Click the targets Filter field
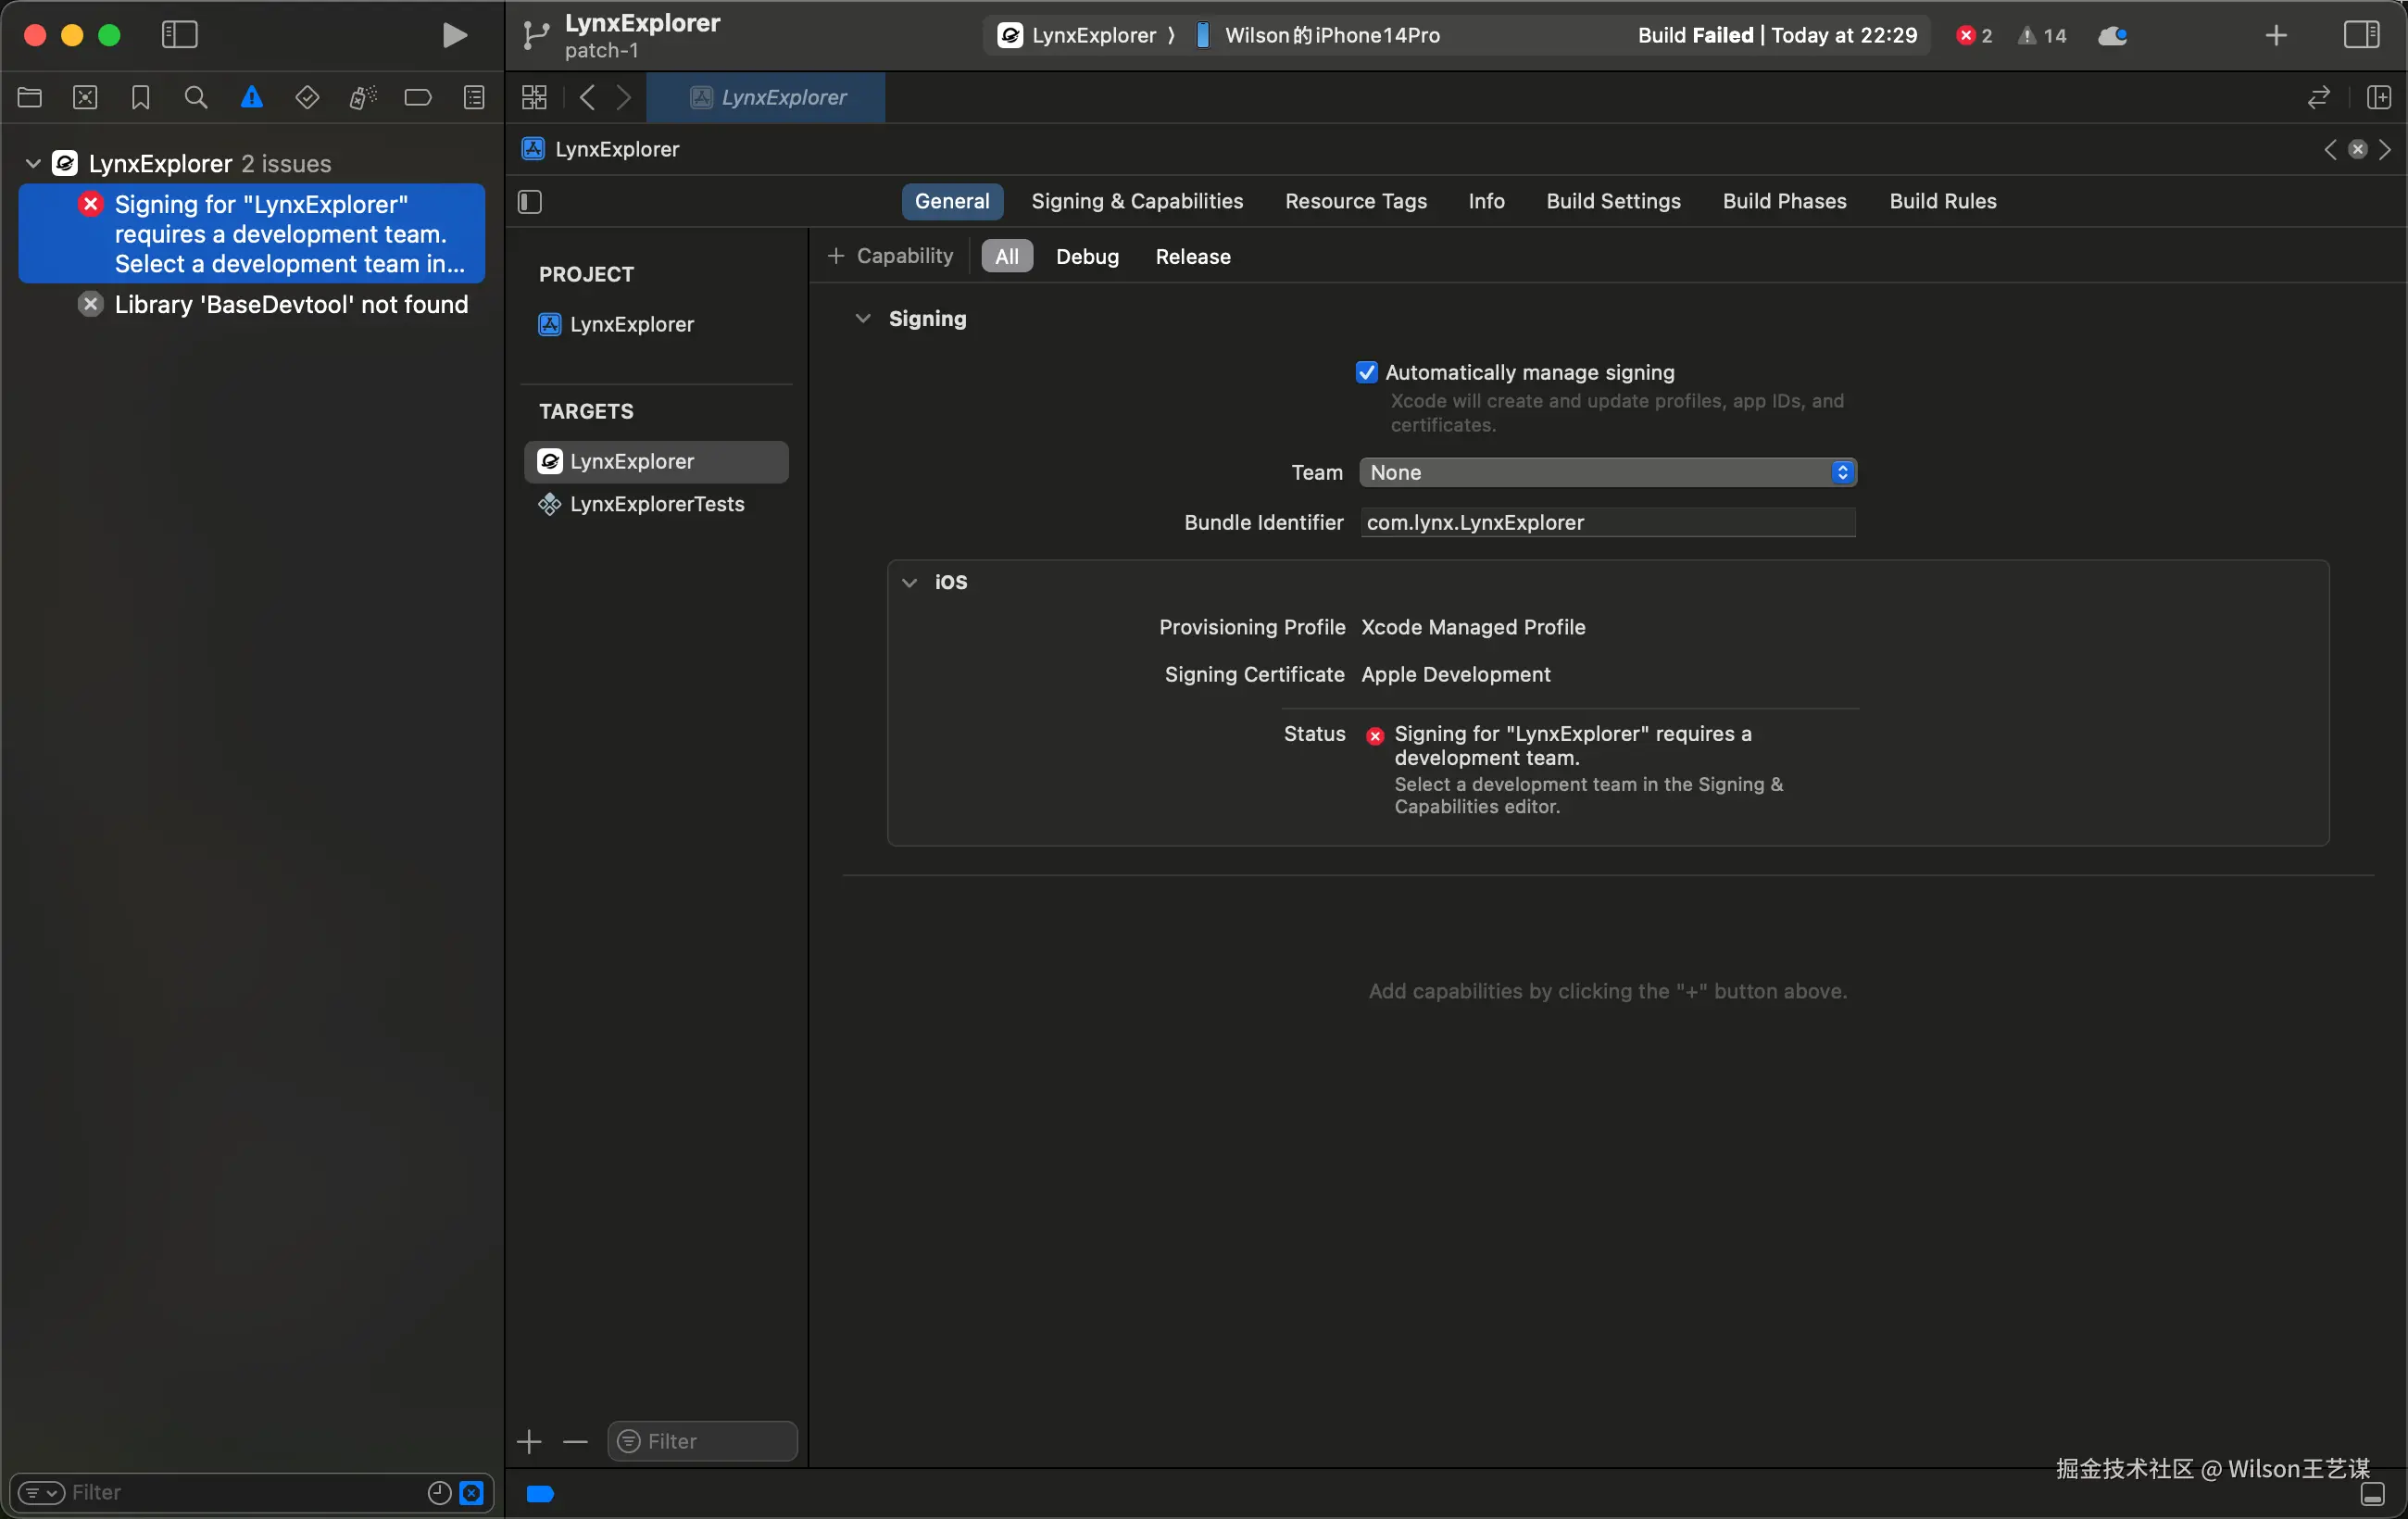Screen dimensions: 2408x1519 point(702,1441)
